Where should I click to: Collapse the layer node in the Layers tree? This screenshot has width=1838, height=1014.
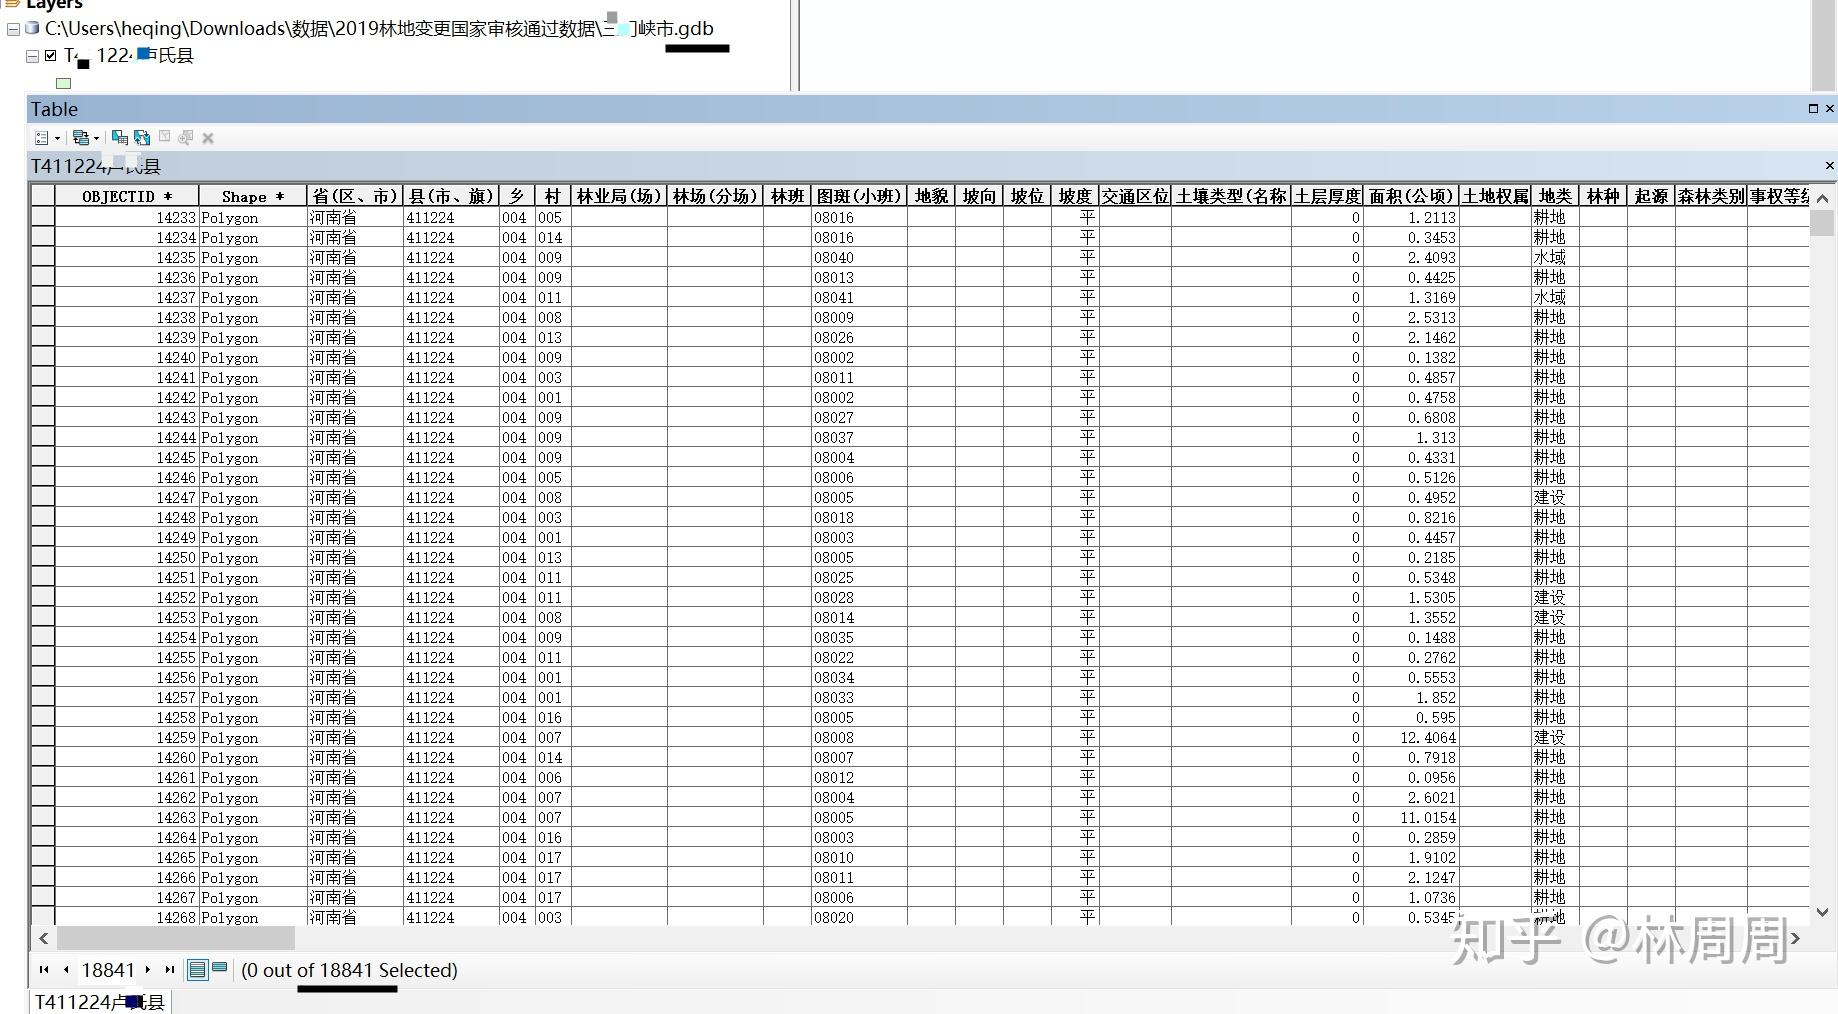[x=33, y=56]
